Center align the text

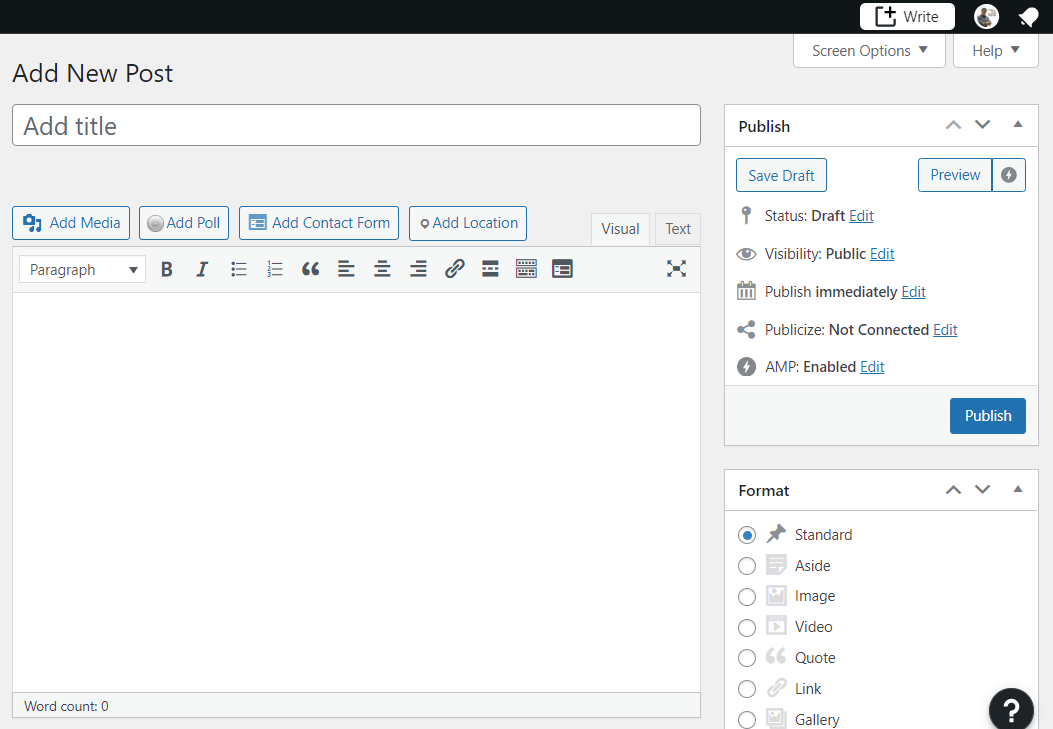(382, 268)
